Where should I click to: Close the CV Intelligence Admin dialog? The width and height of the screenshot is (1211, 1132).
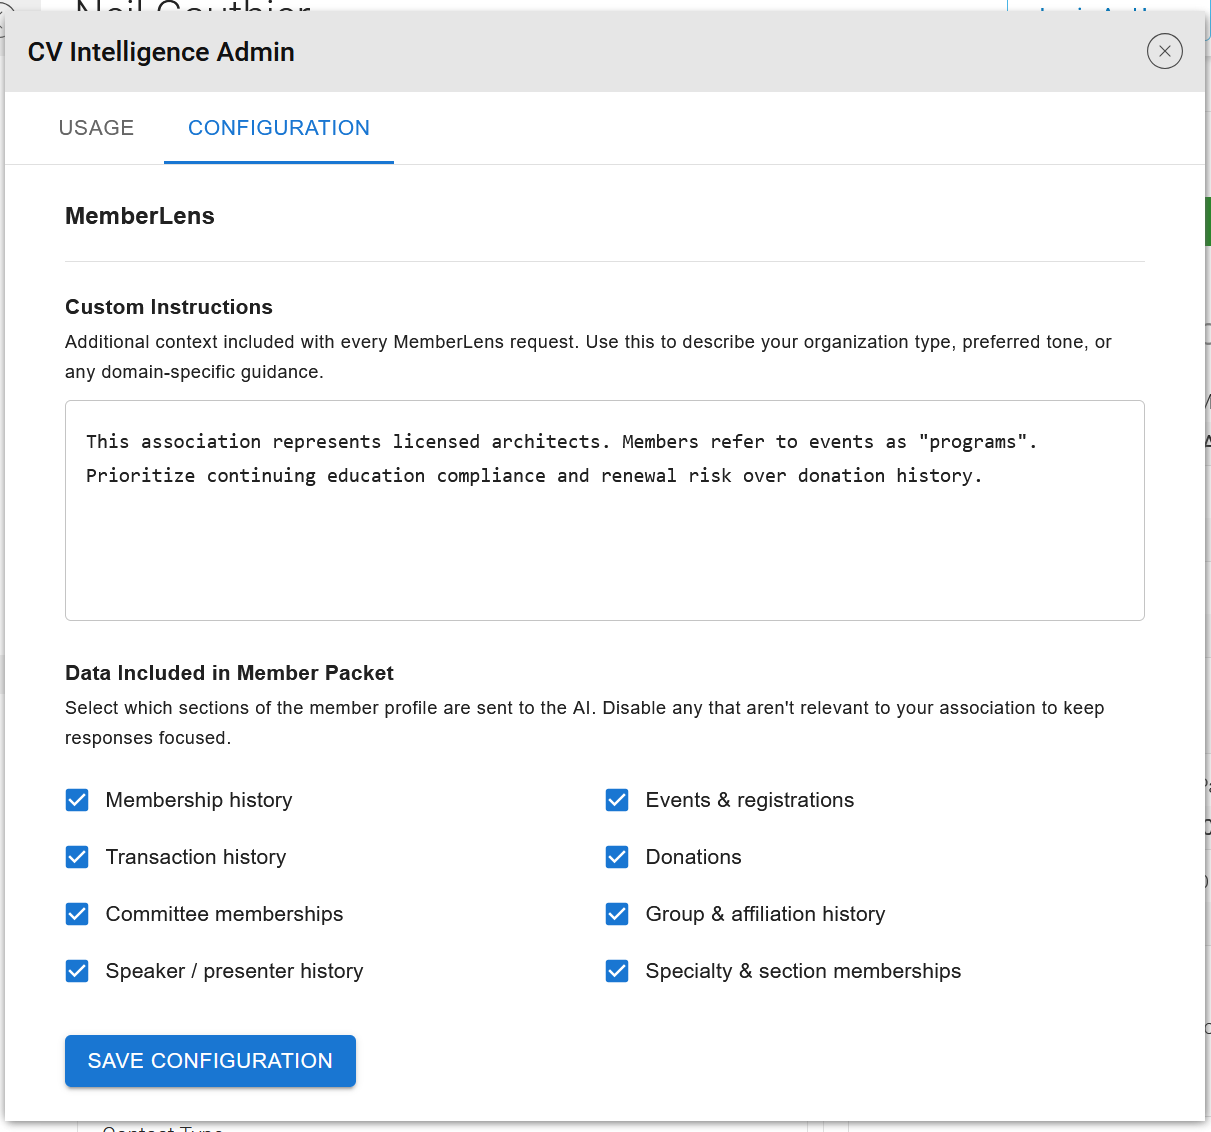click(x=1165, y=51)
